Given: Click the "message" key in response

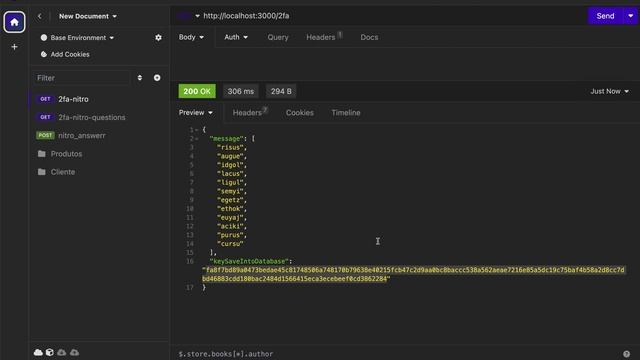Looking at the screenshot, I should coord(227,139).
